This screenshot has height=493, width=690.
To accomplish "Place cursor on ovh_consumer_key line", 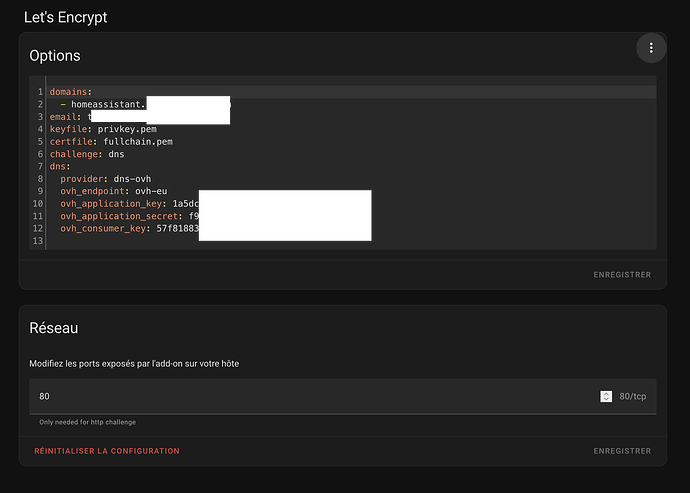I will click(120, 229).
